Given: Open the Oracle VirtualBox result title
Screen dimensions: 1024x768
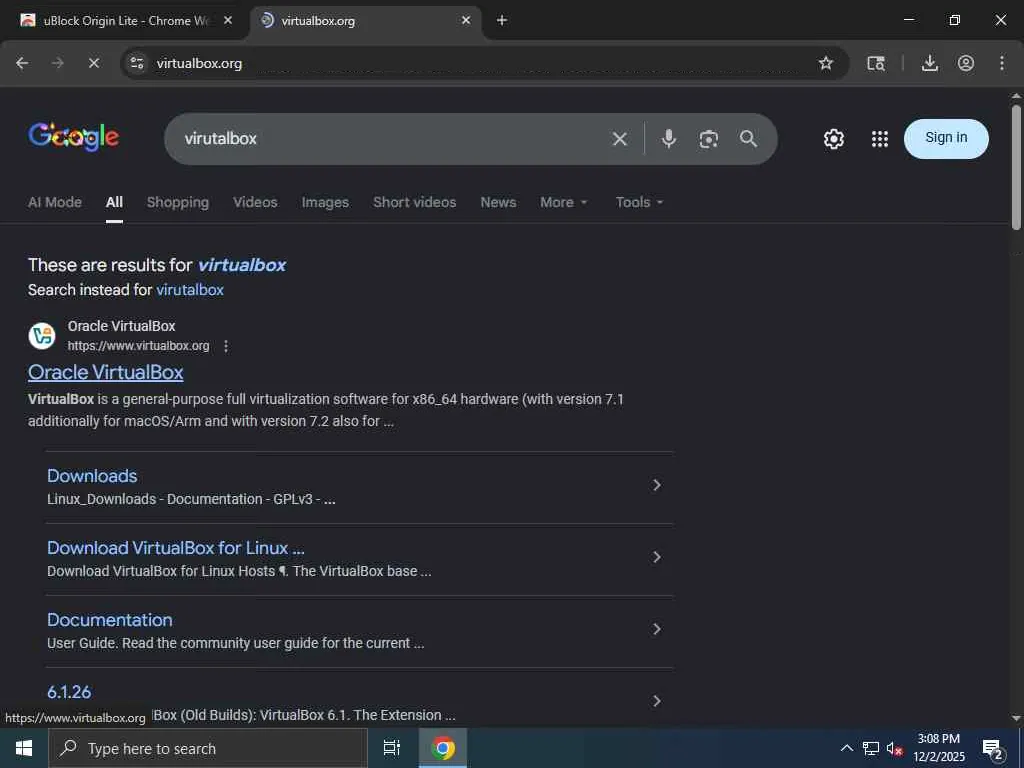Looking at the screenshot, I should pyautogui.click(x=106, y=372).
